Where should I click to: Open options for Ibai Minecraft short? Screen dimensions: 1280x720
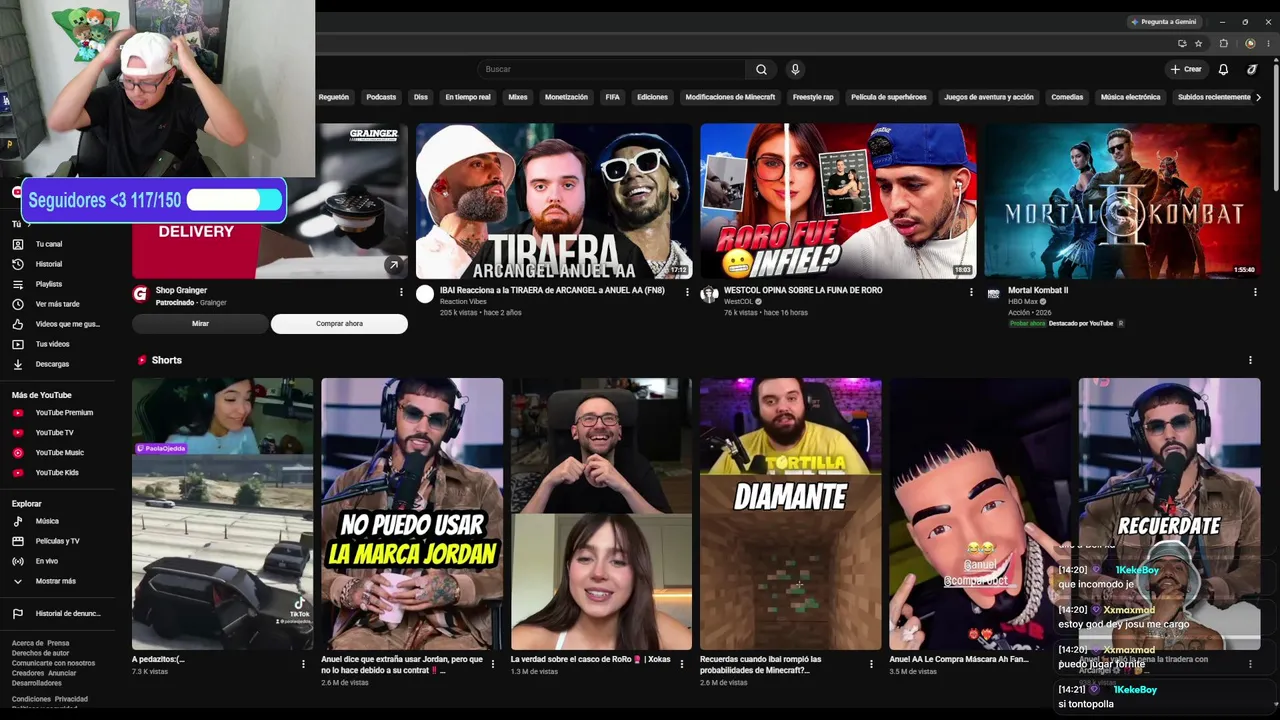[x=871, y=663]
